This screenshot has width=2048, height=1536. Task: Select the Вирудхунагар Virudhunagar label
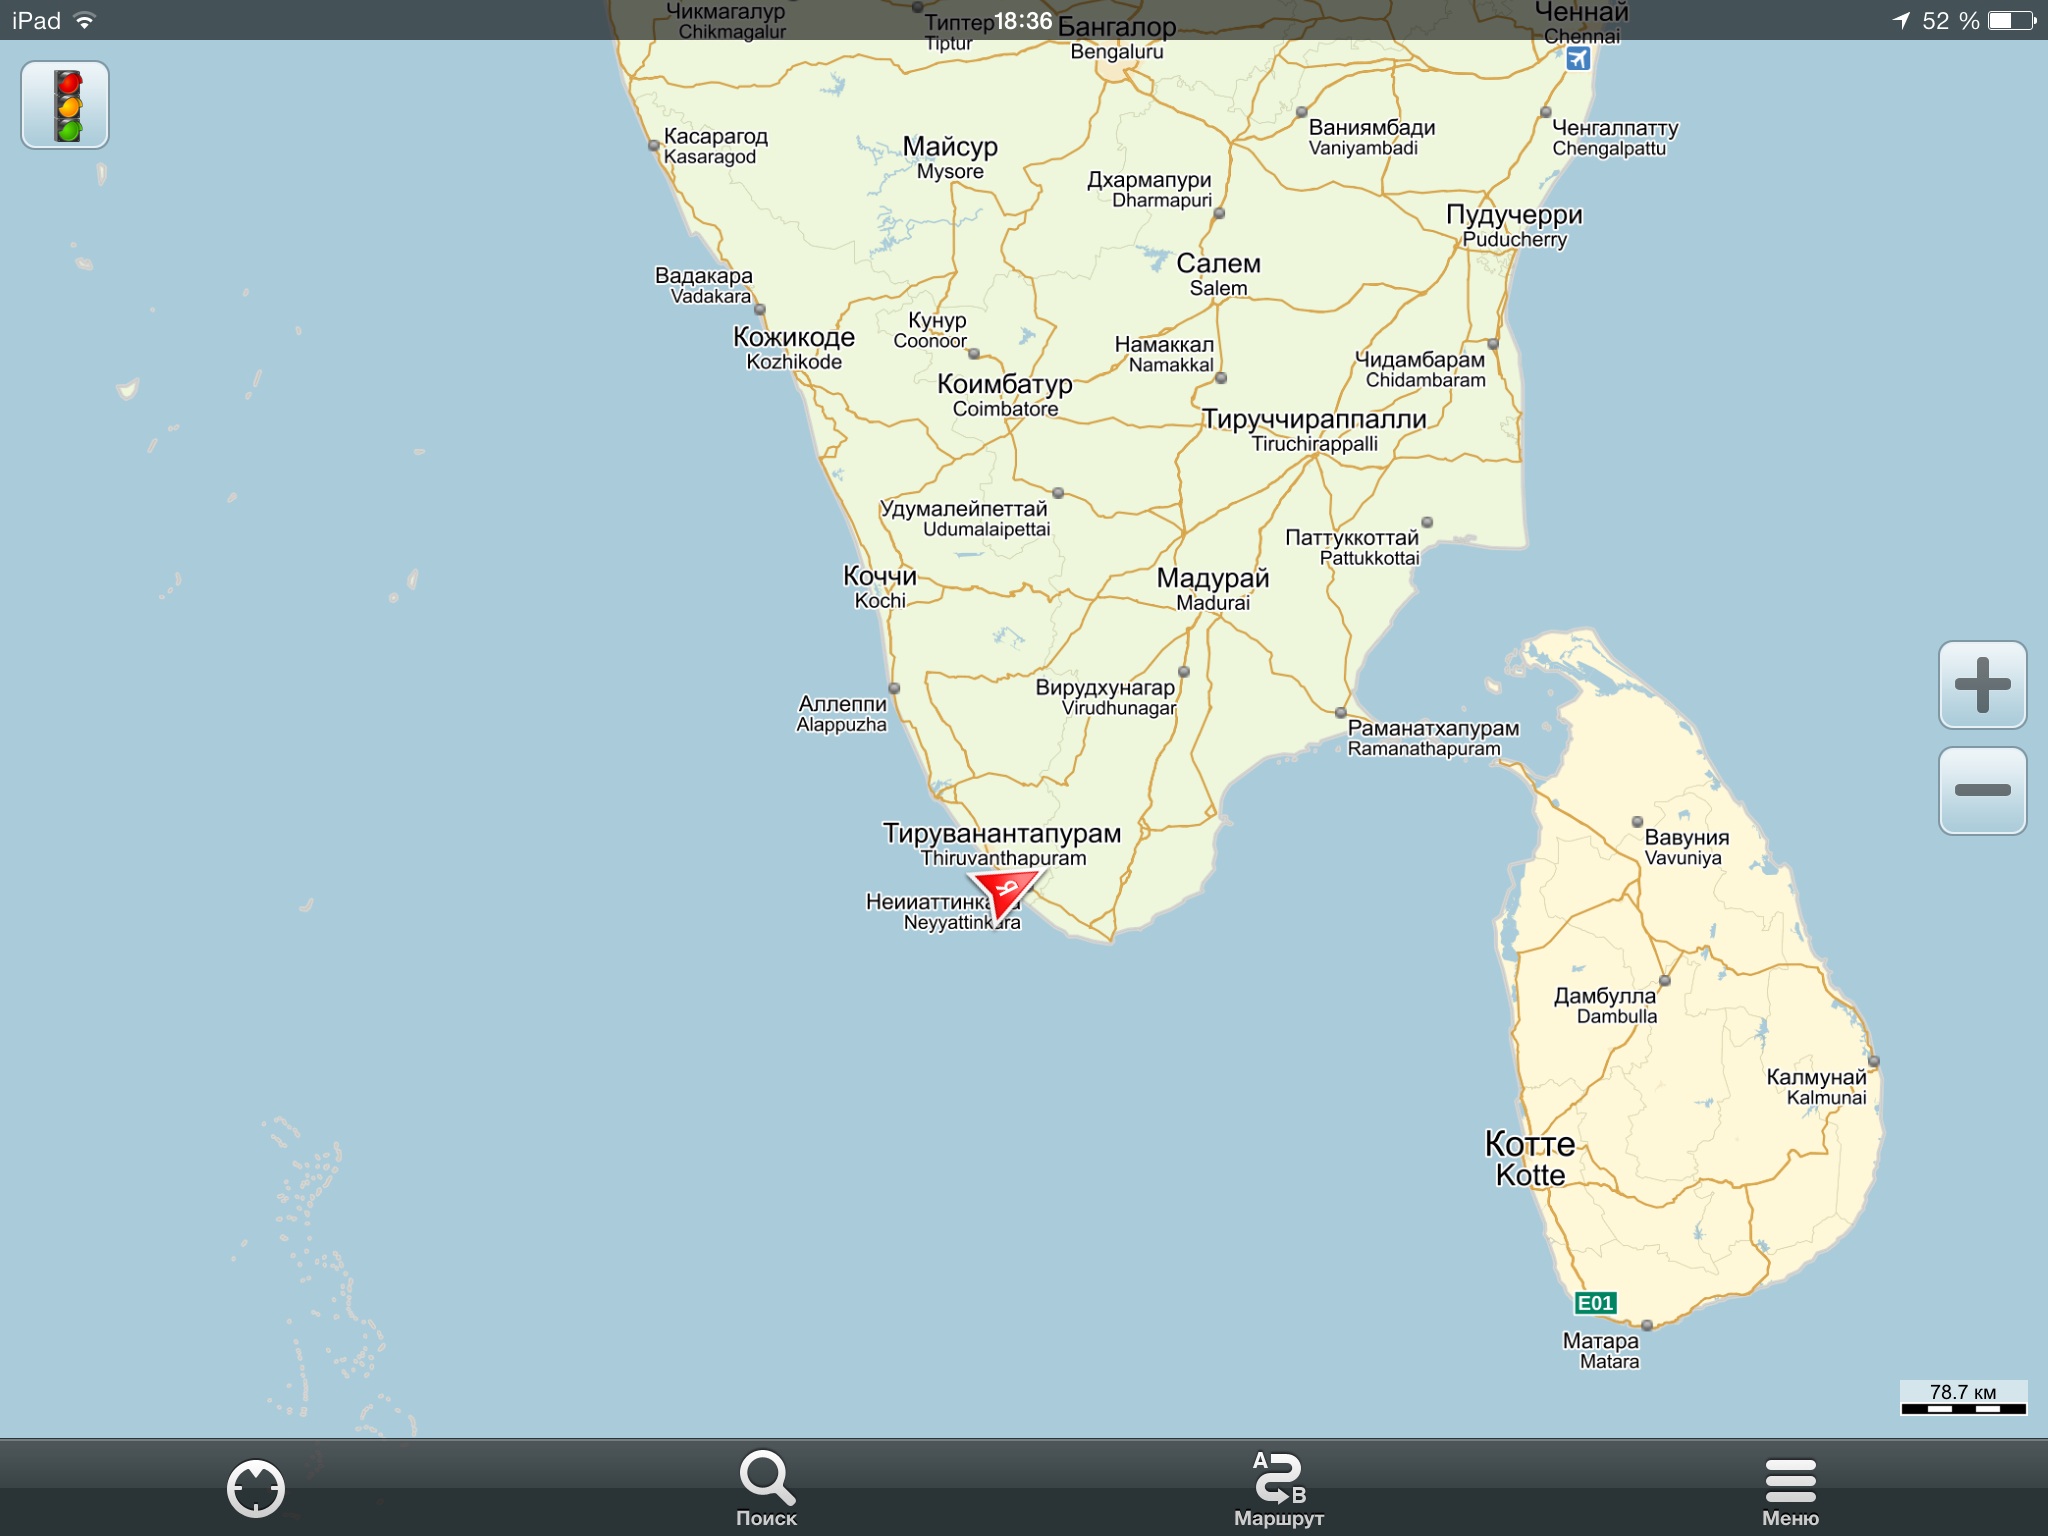[1105, 697]
